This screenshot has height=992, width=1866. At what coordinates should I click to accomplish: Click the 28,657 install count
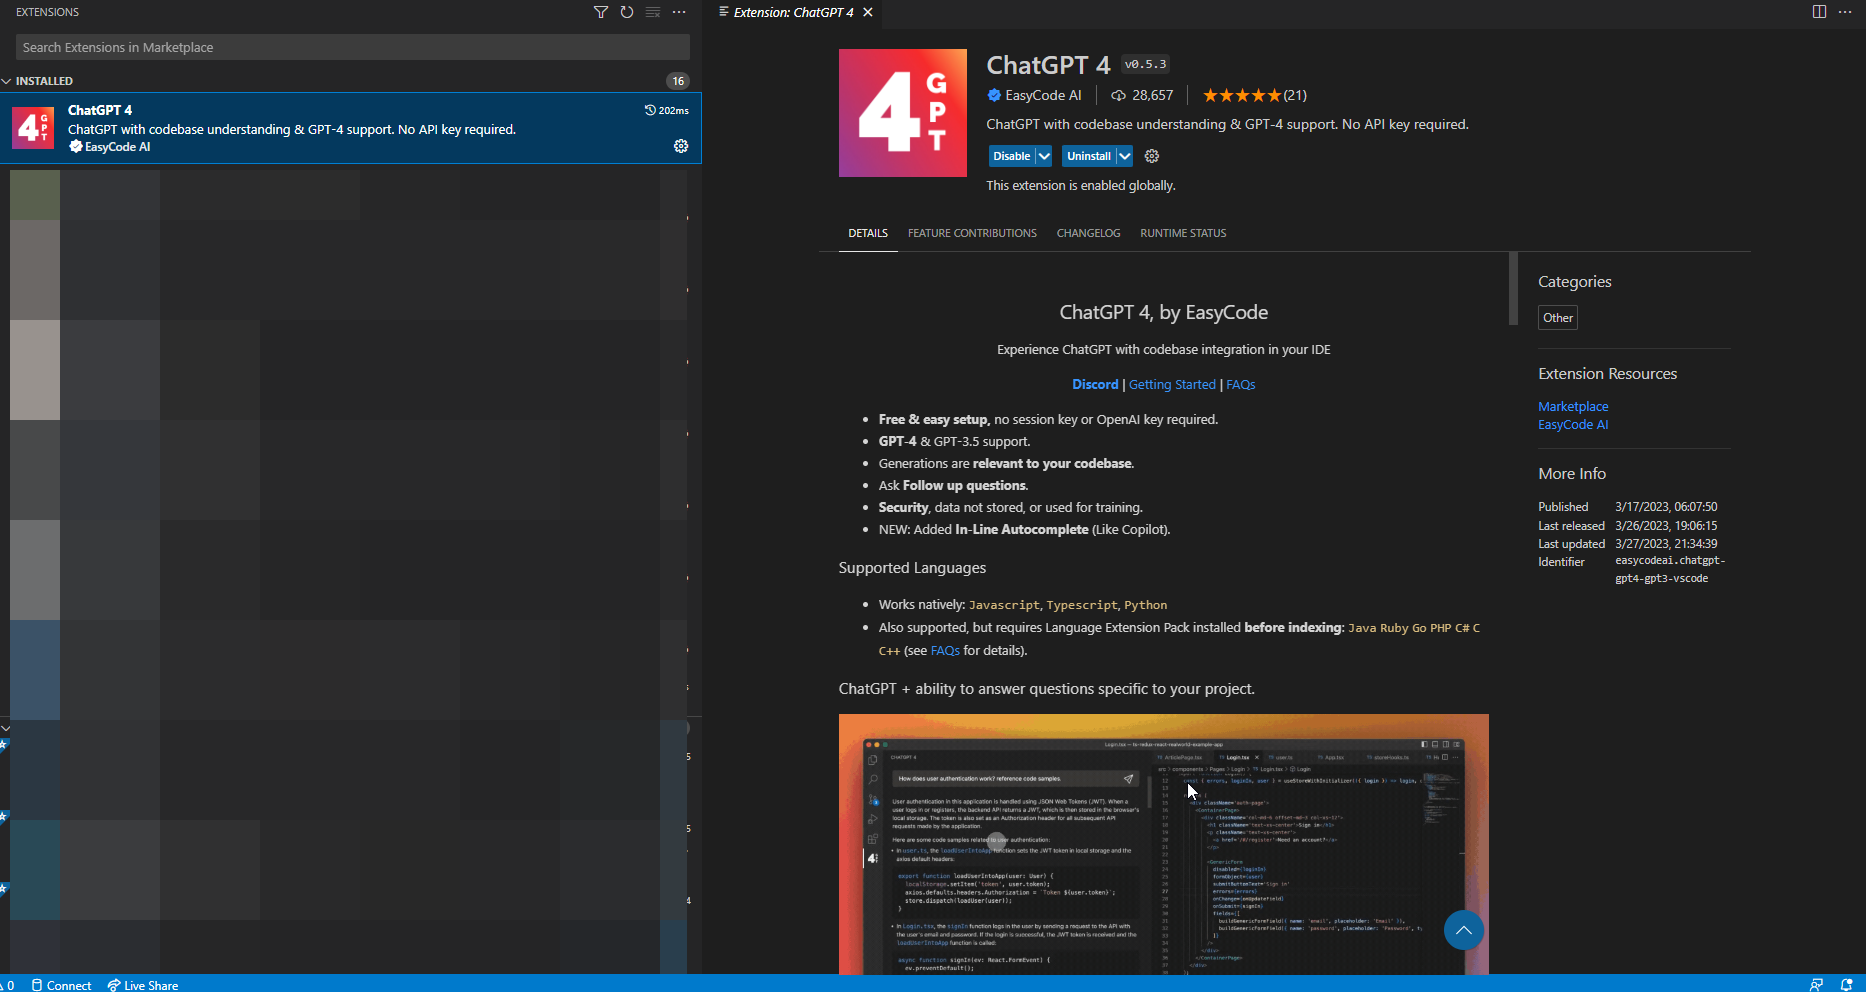click(x=1152, y=95)
